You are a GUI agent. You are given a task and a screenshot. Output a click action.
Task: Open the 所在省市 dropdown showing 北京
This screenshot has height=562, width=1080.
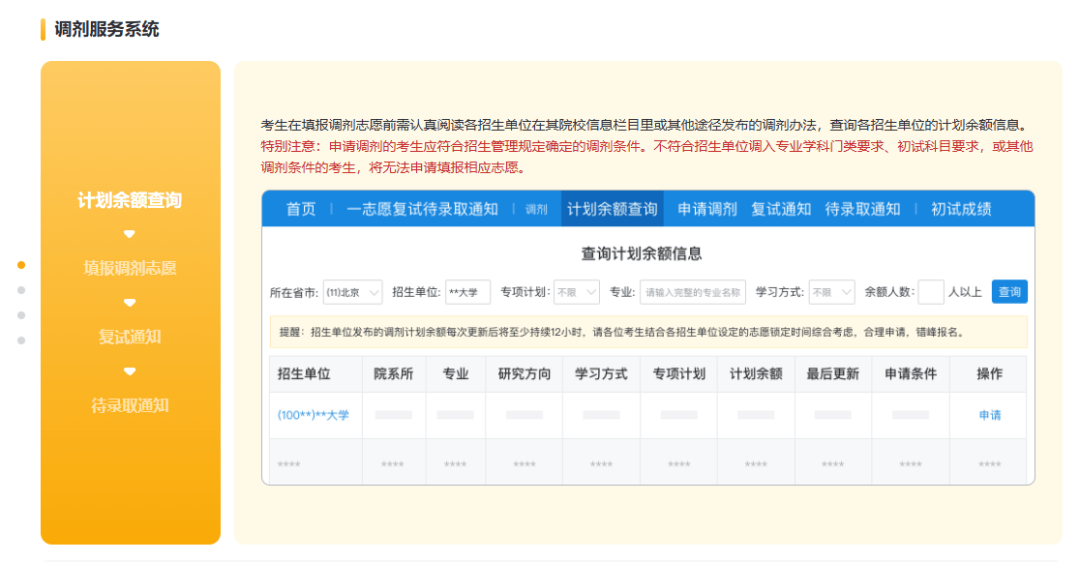click(x=352, y=292)
